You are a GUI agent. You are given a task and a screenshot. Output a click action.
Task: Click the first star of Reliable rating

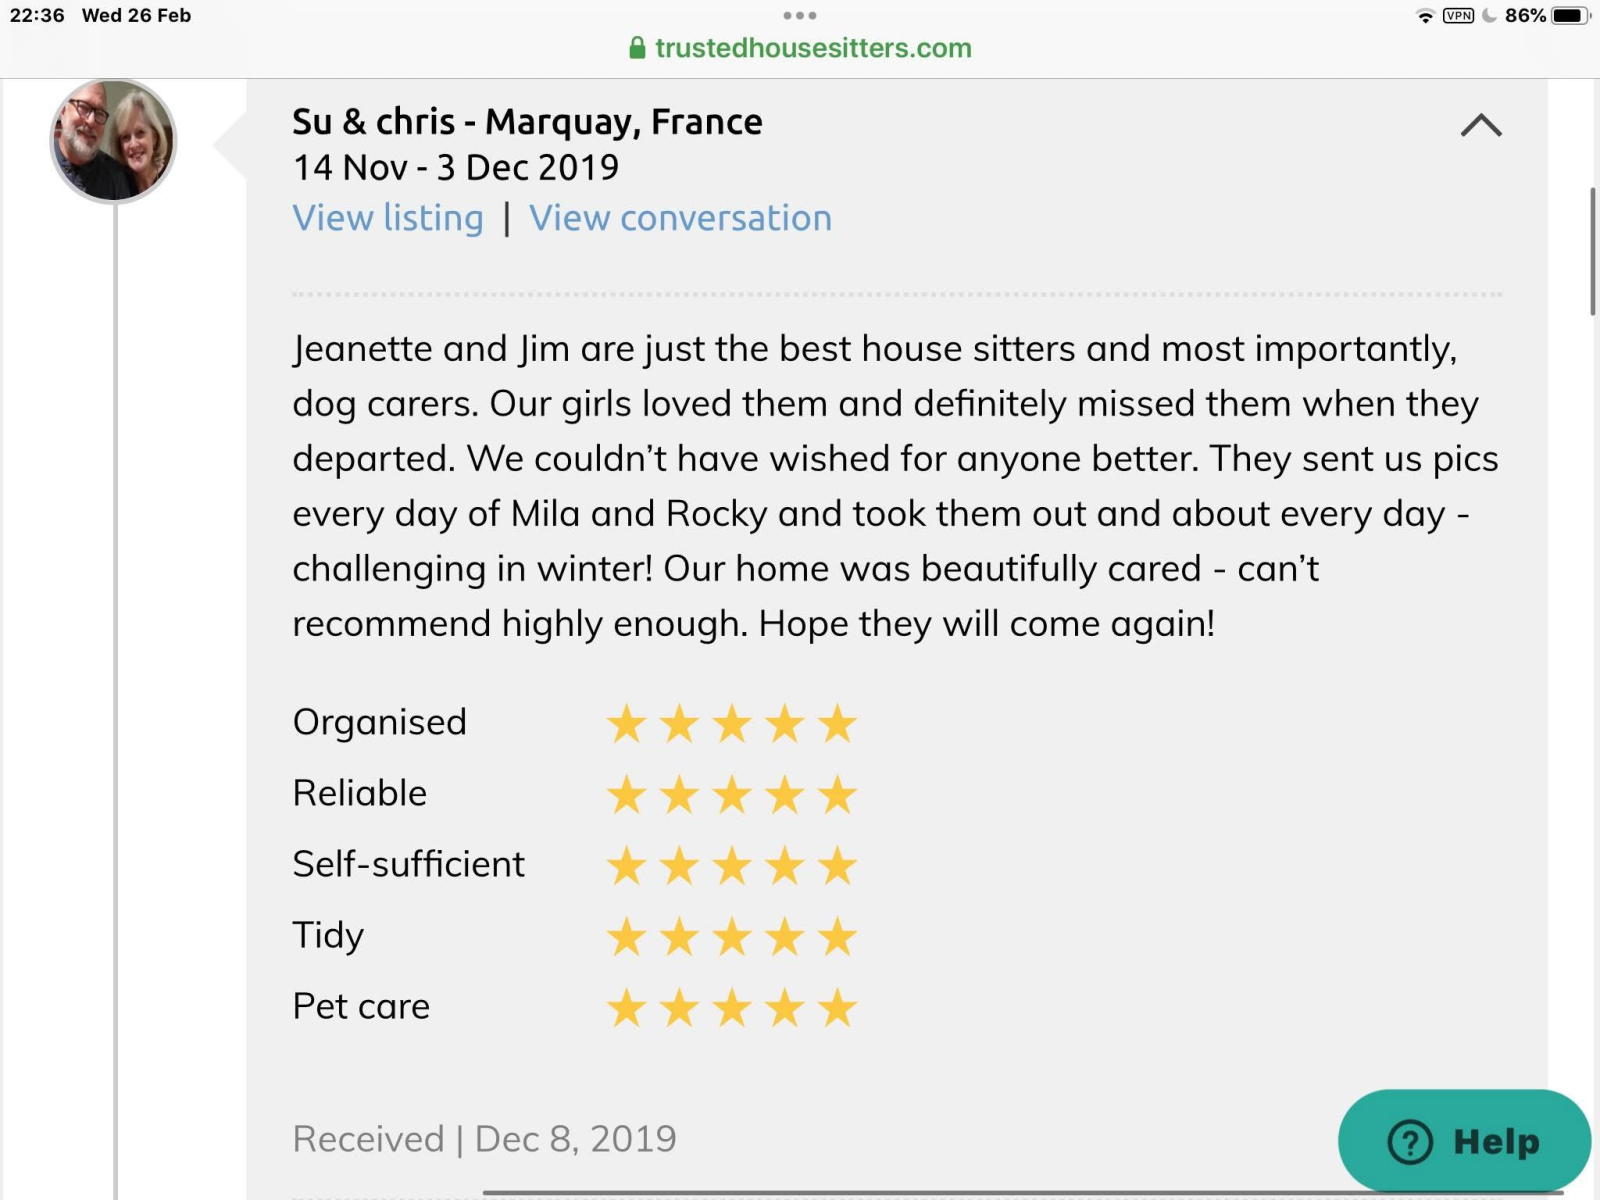click(627, 795)
